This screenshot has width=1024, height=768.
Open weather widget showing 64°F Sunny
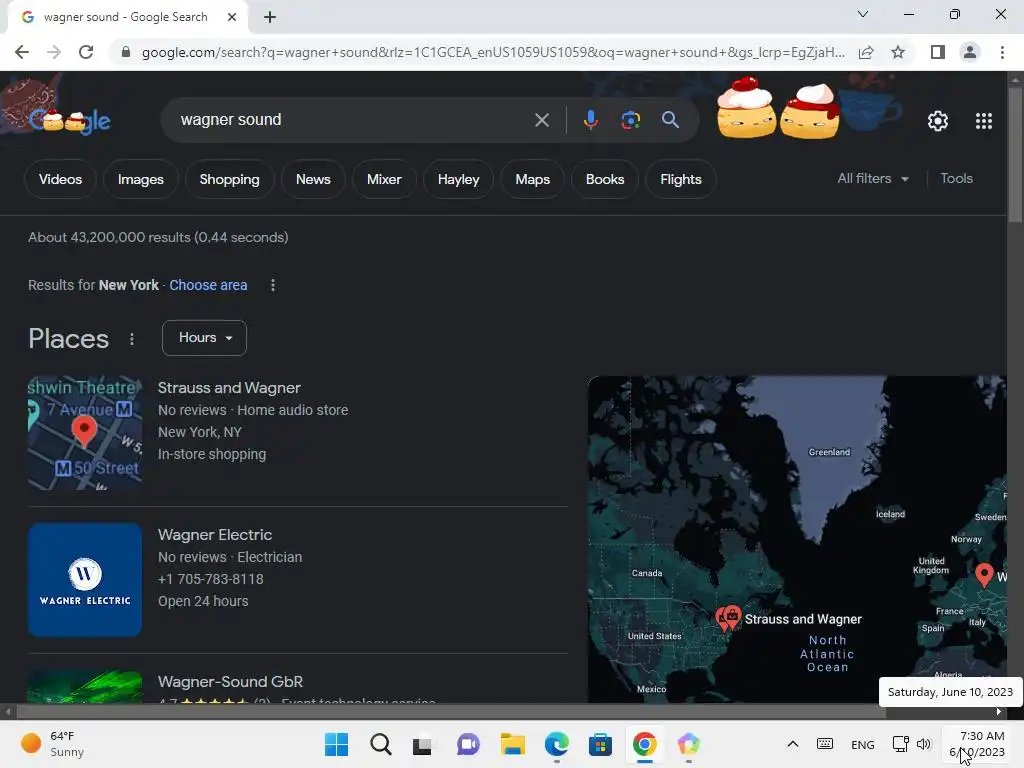point(53,744)
